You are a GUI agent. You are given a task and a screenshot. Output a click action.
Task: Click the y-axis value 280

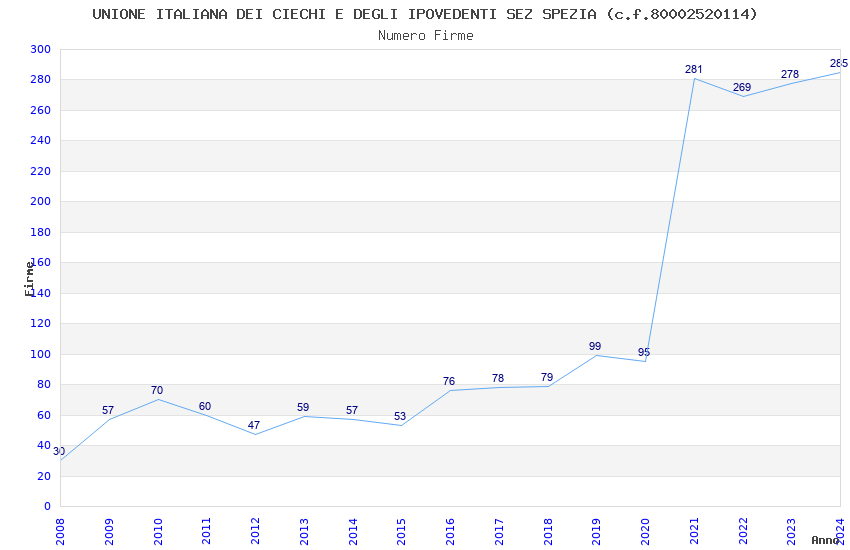[x=41, y=80]
